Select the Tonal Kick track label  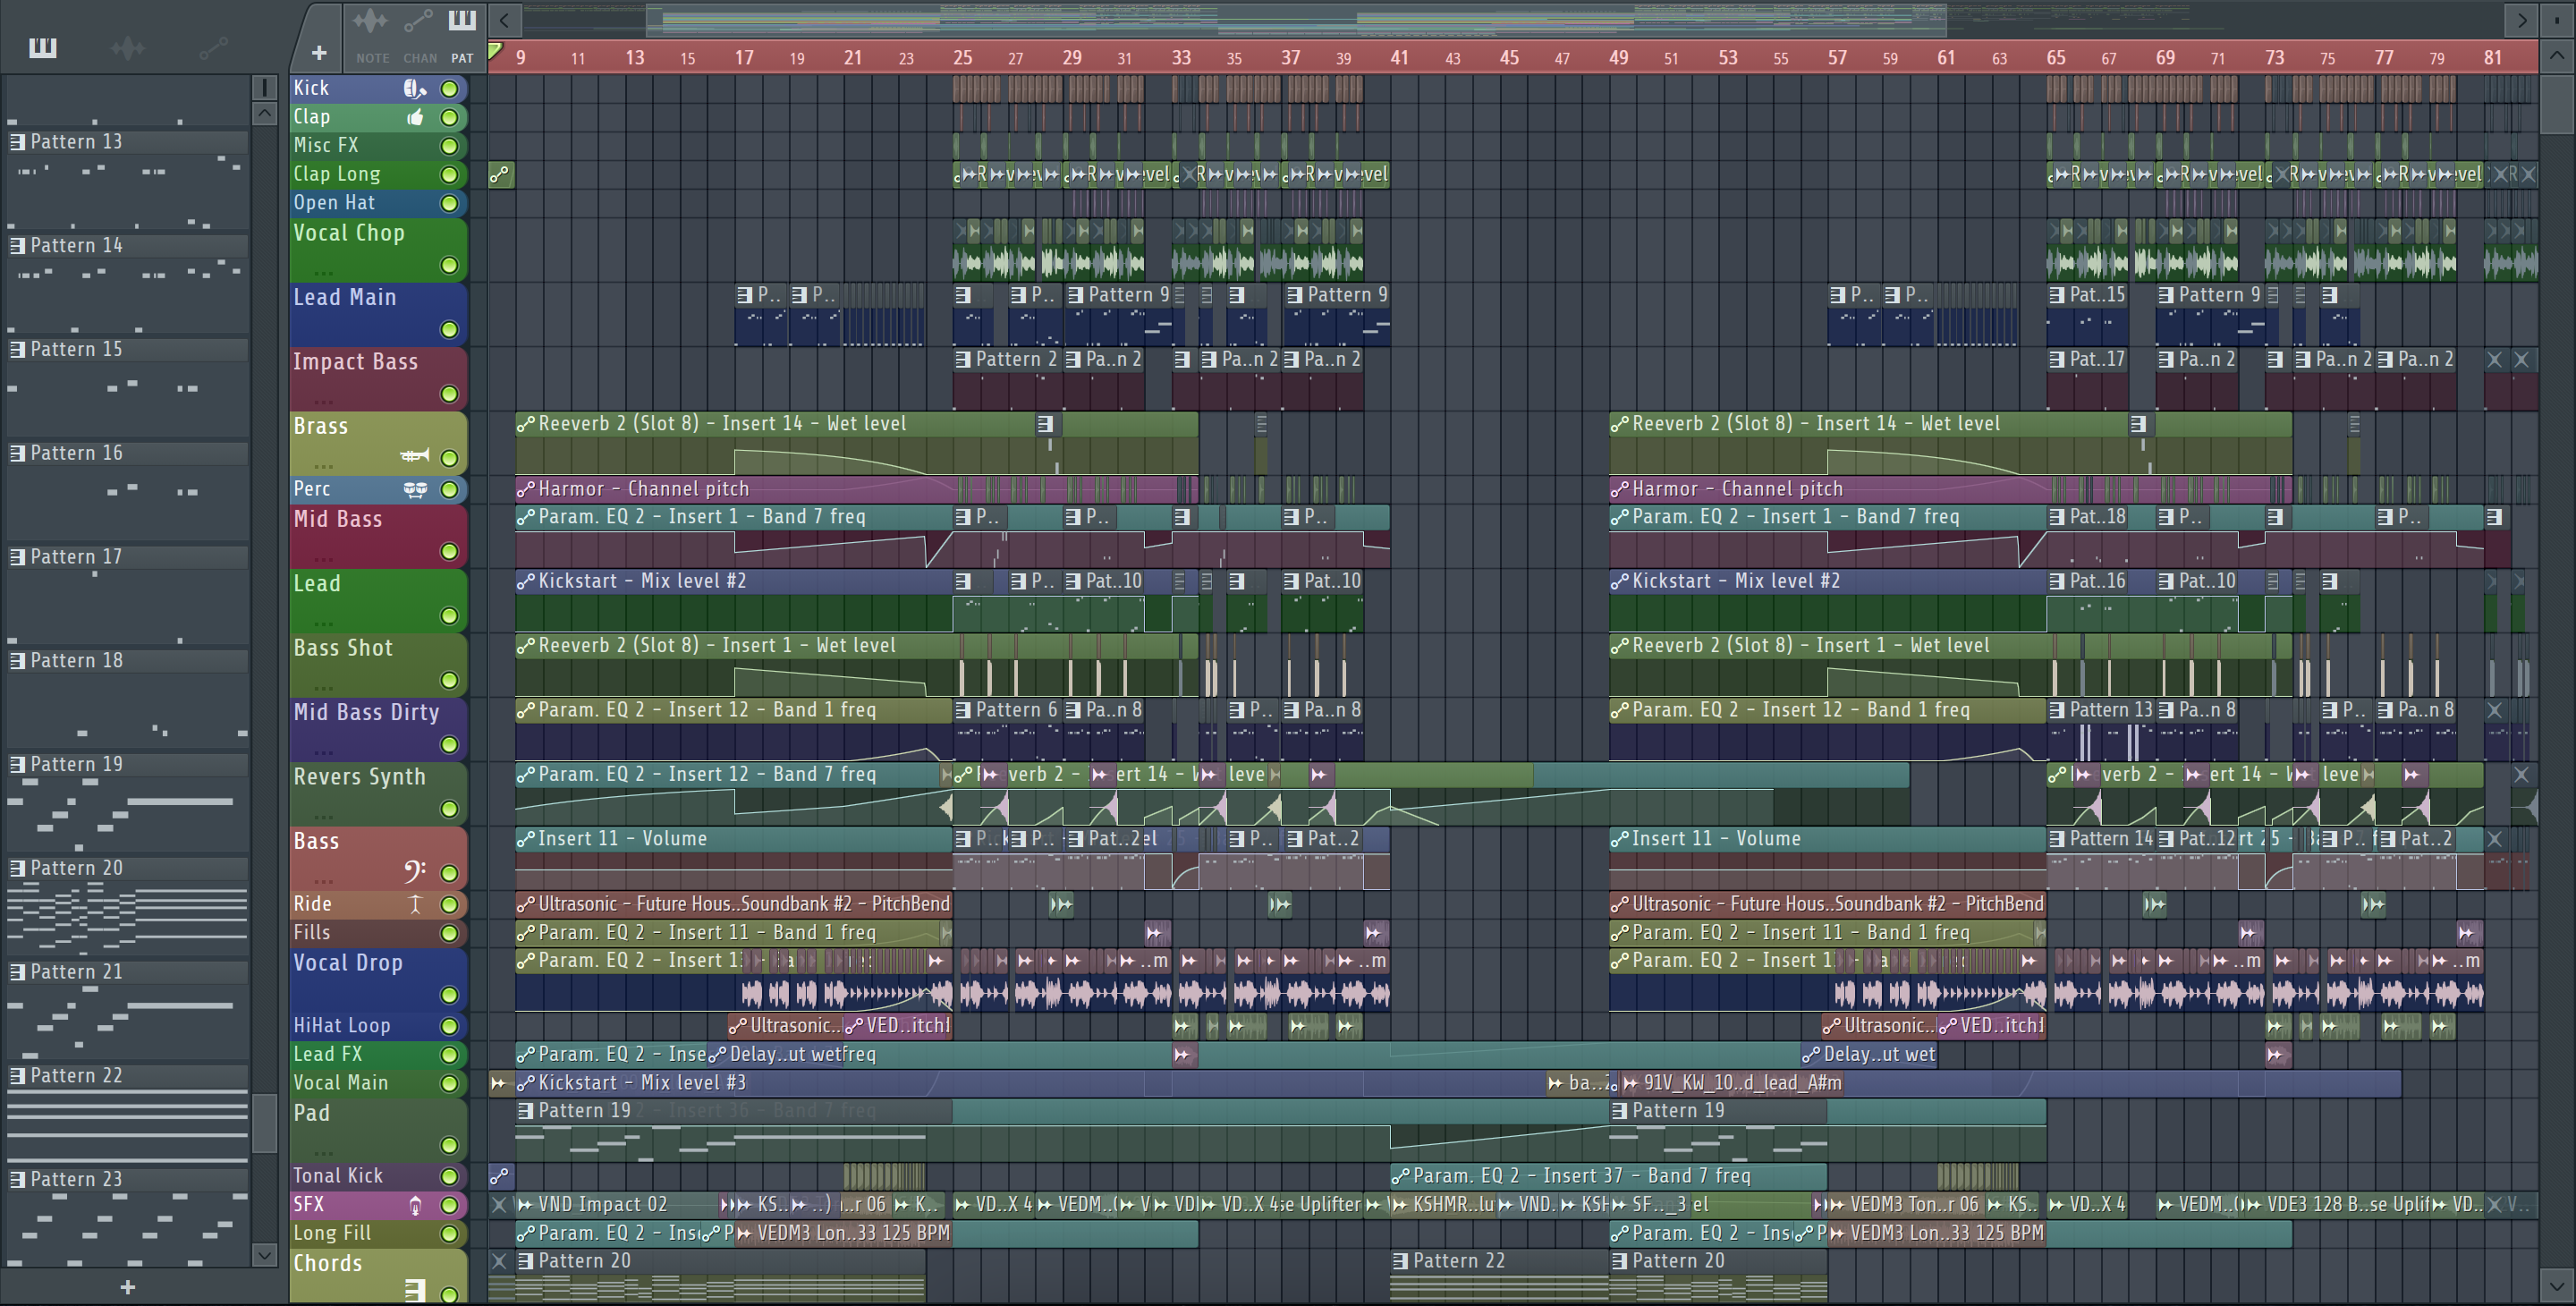pos(338,1176)
